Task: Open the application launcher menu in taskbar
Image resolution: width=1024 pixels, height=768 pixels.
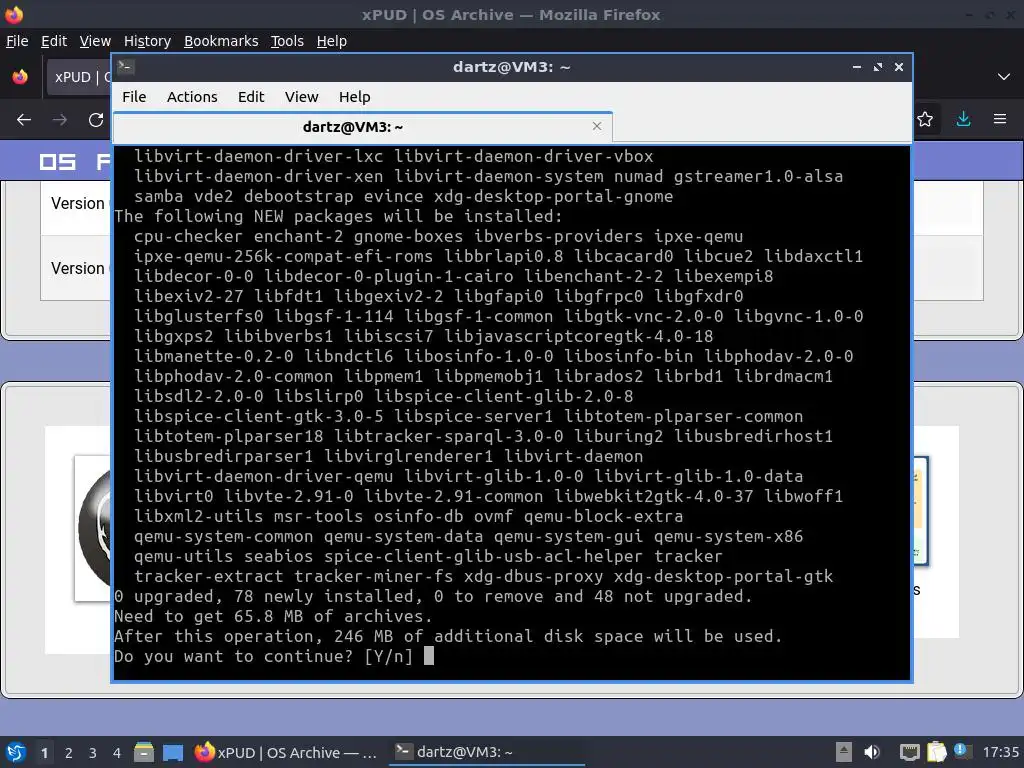Action: pyautogui.click(x=16, y=752)
